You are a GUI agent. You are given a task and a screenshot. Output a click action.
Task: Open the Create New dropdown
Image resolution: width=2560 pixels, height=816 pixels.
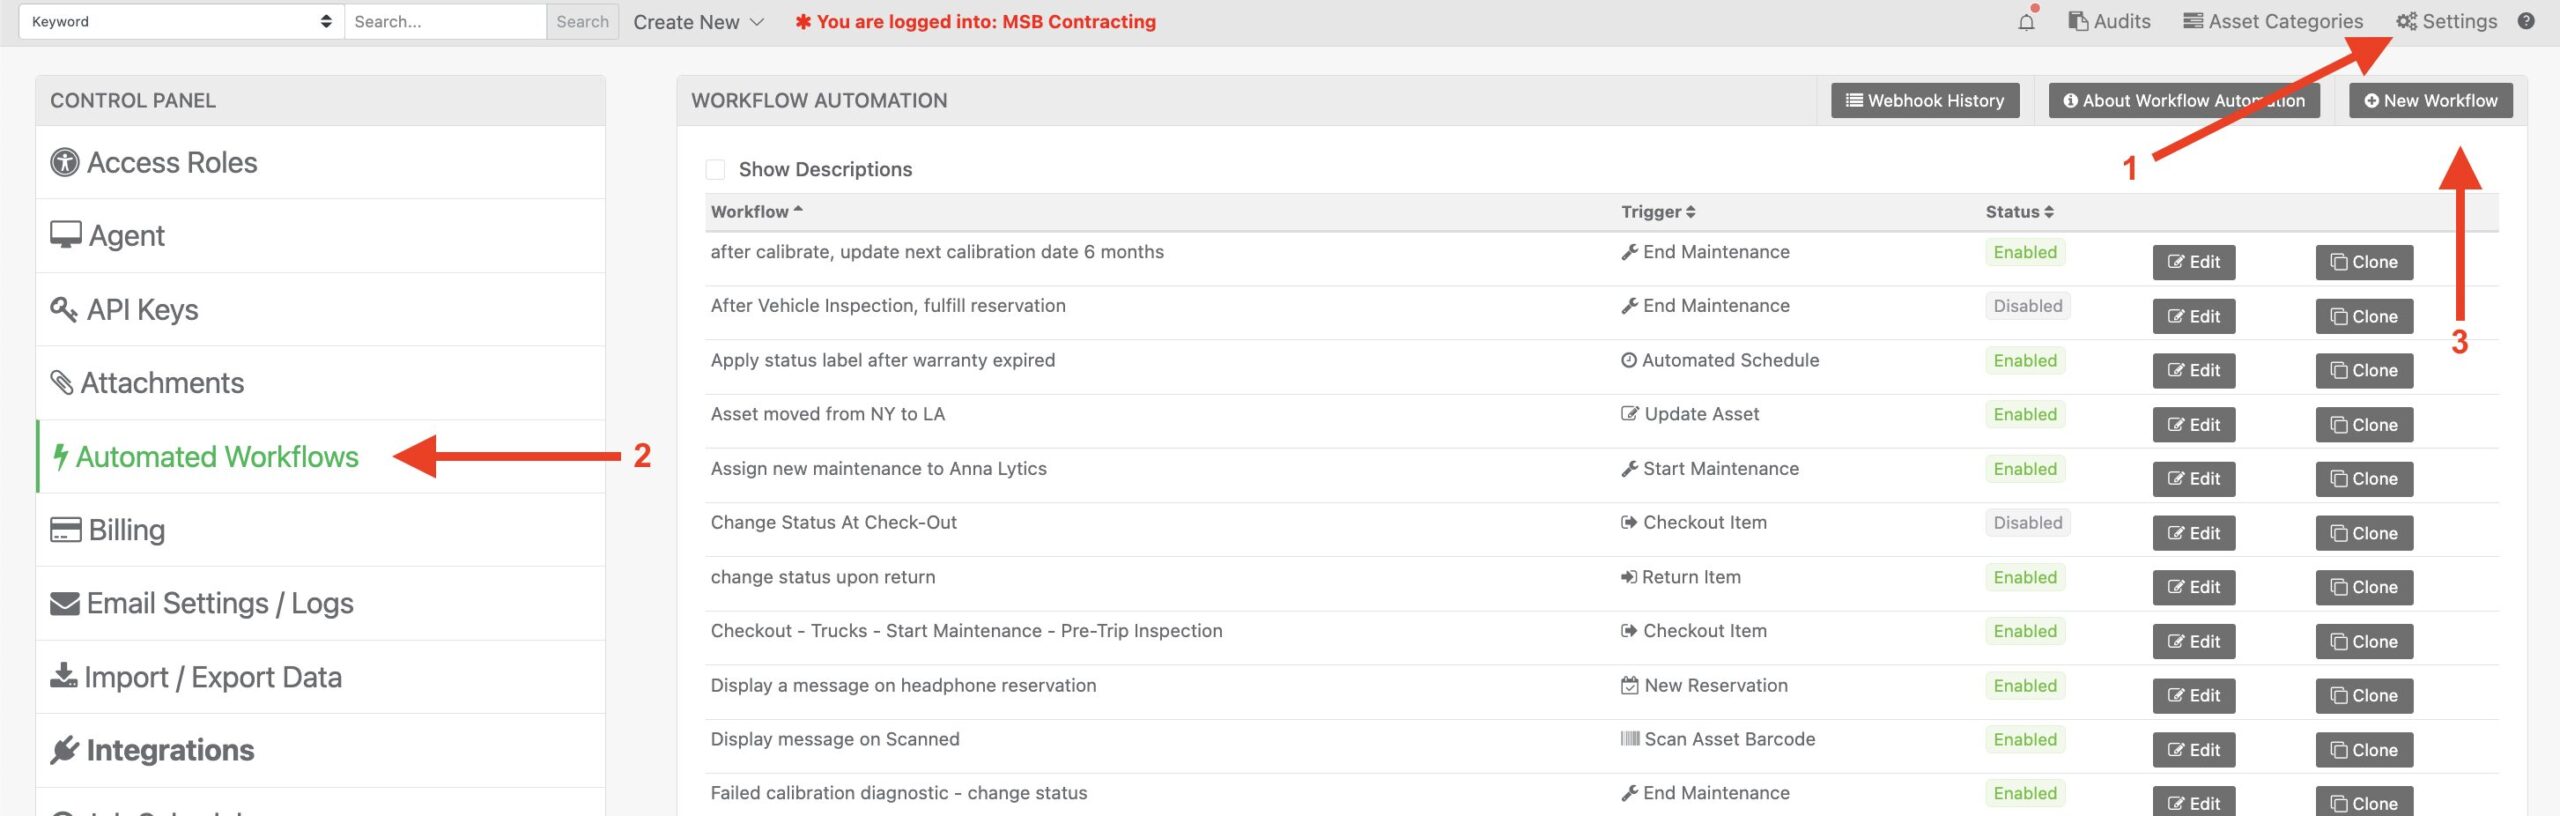click(698, 22)
